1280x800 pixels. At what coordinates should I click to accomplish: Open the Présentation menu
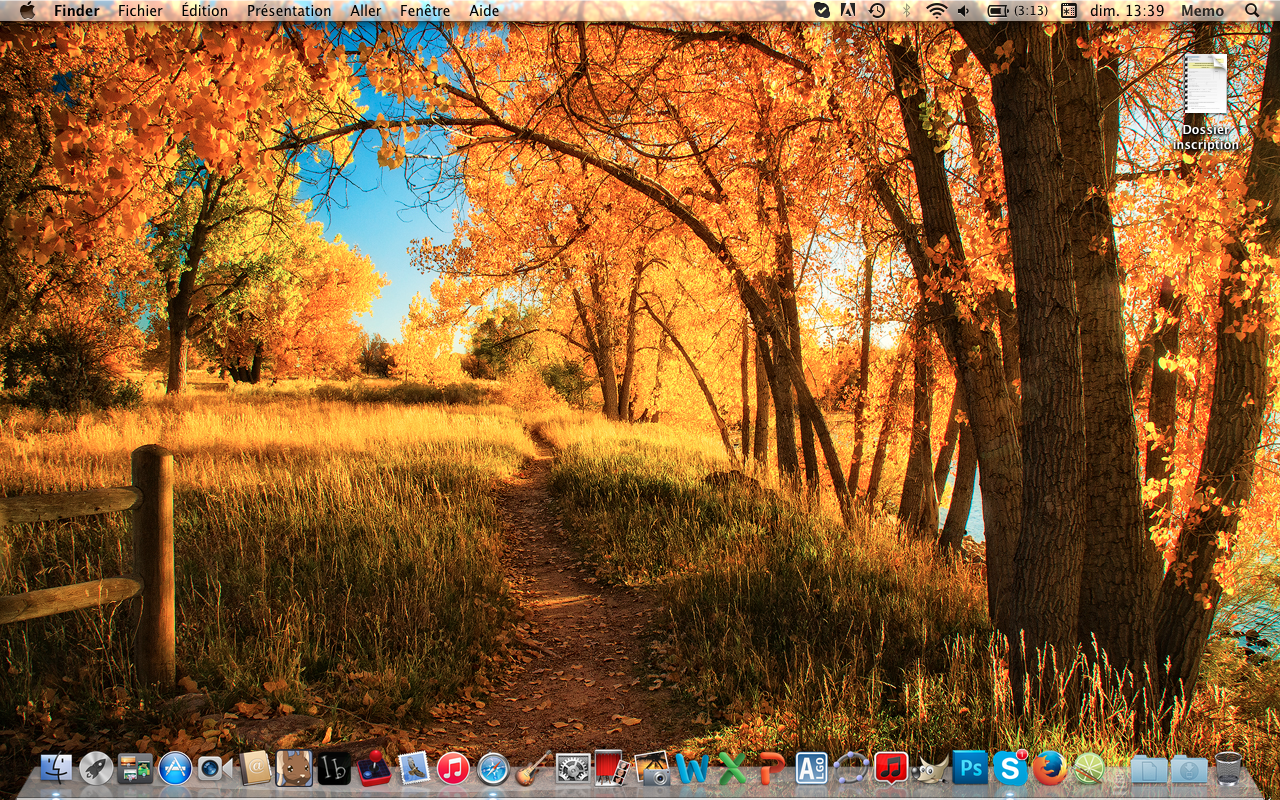289,11
